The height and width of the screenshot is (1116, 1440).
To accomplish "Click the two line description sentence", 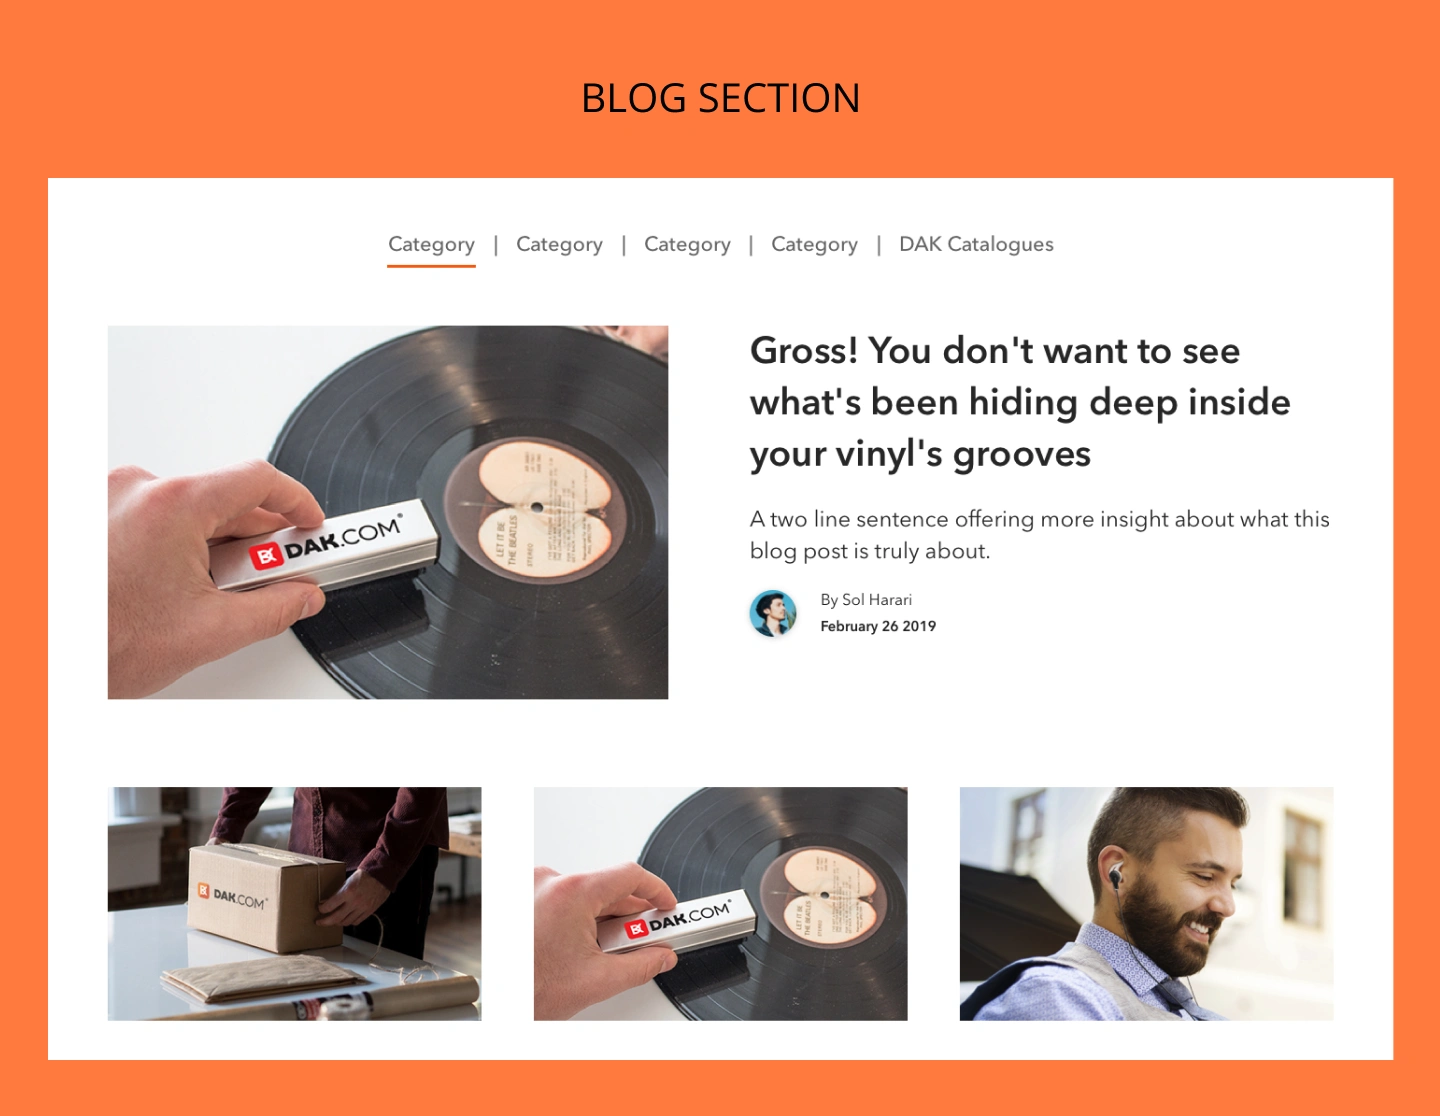I will pos(1040,535).
